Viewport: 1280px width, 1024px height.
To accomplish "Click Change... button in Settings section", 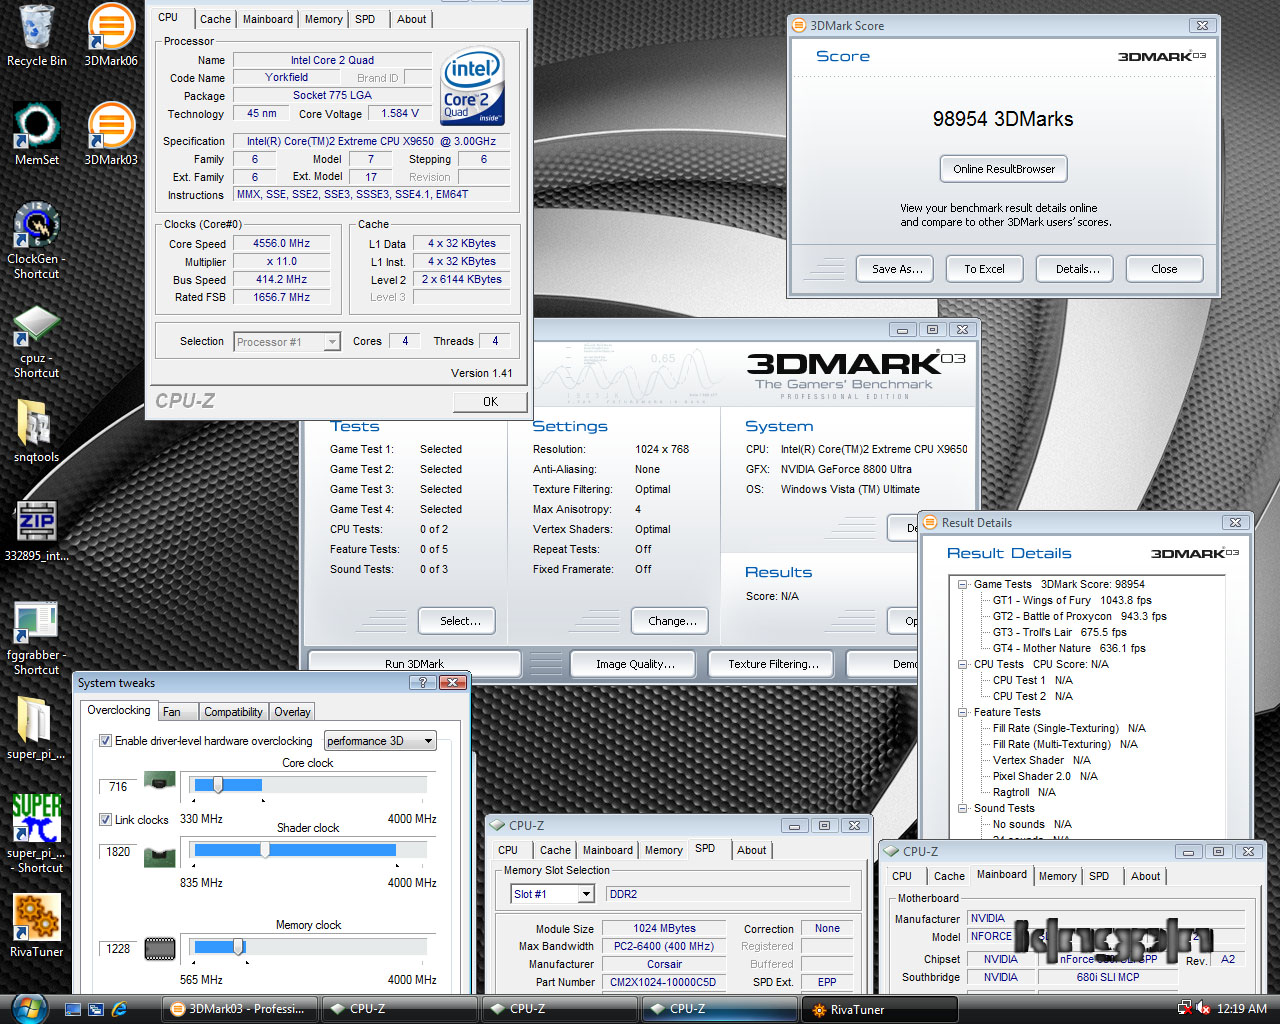I will pyautogui.click(x=671, y=621).
